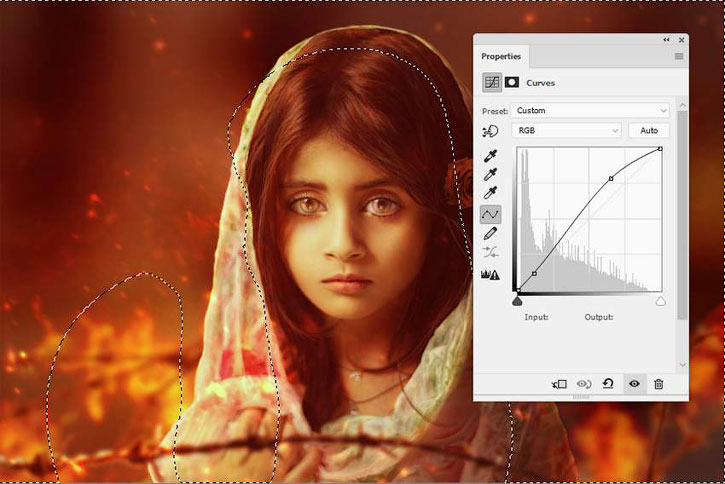Click the Properties panel scroll down arrow
The width and height of the screenshot is (725, 484).
pyautogui.click(x=682, y=365)
